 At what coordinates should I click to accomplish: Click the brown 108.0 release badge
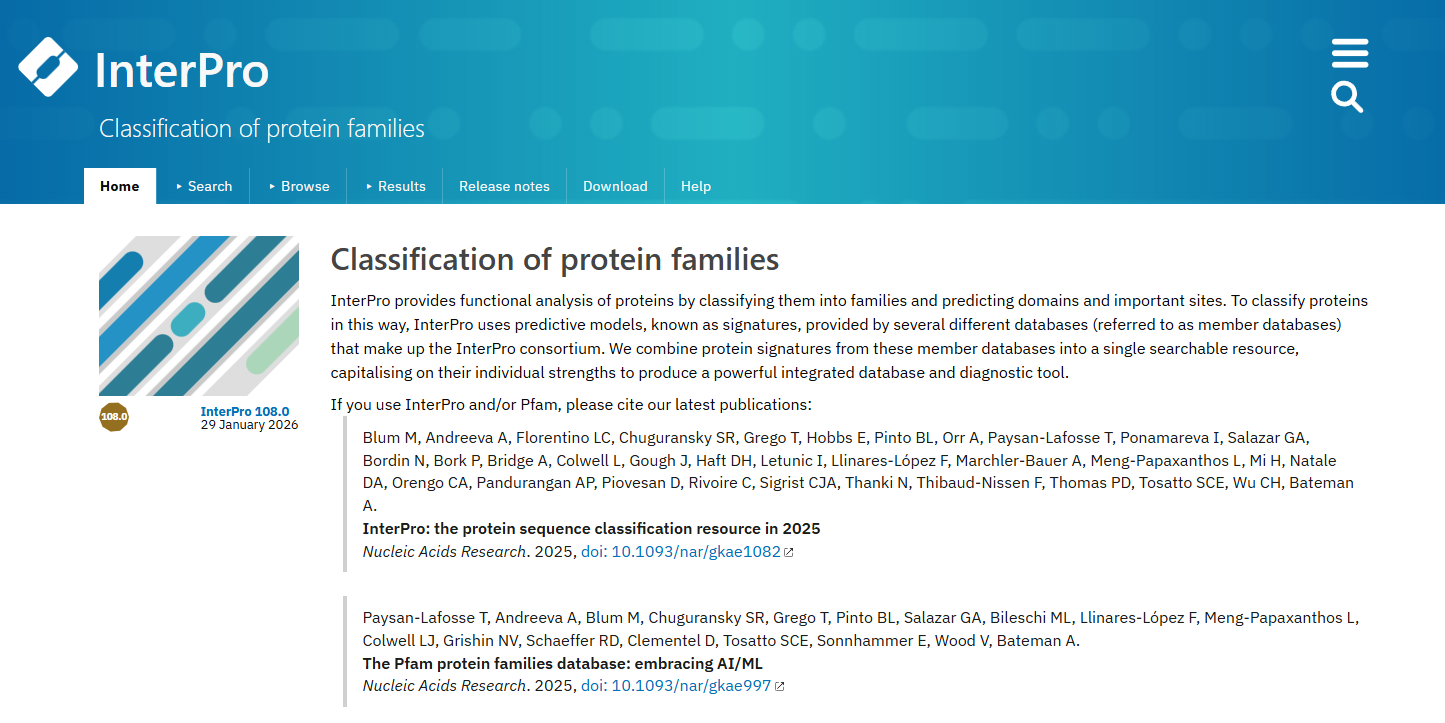pos(114,416)
